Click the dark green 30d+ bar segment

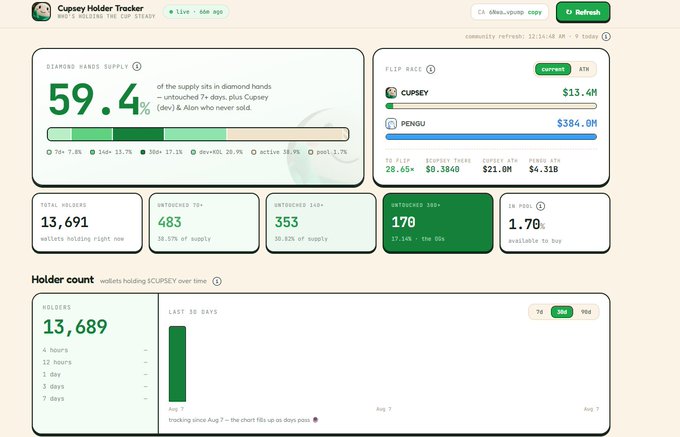138,134
